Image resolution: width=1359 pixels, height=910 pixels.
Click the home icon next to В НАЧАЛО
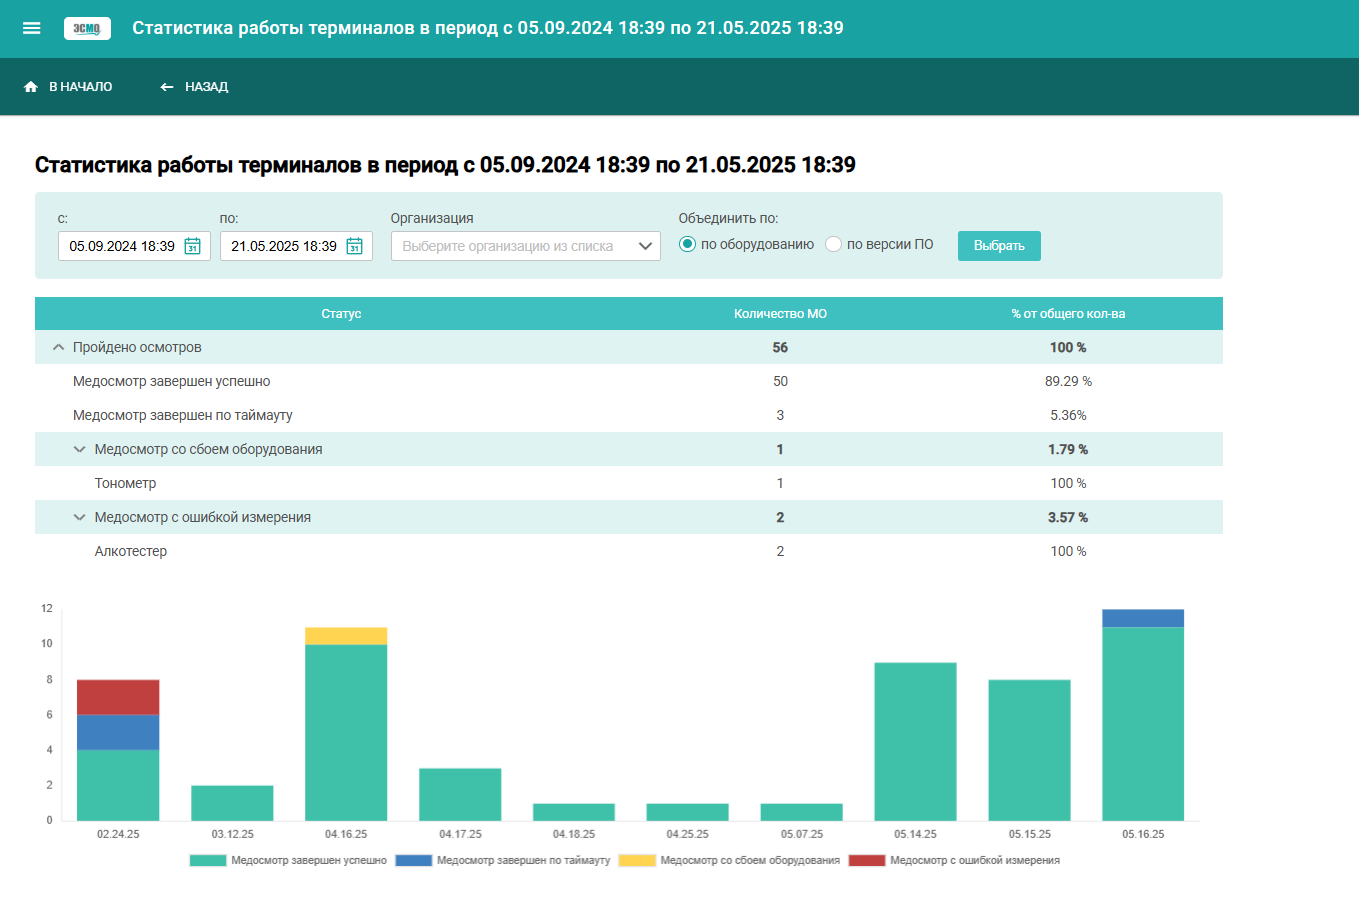31,87
